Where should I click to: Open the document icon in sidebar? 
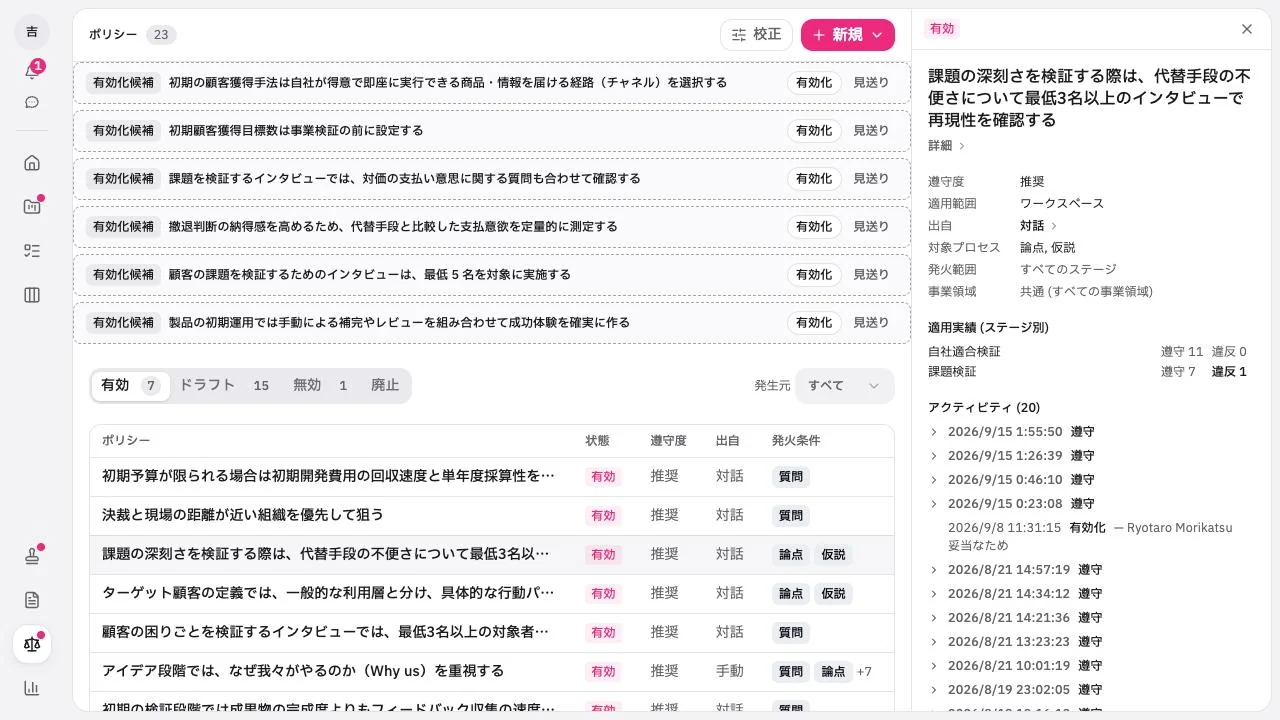tap(32, 600)
